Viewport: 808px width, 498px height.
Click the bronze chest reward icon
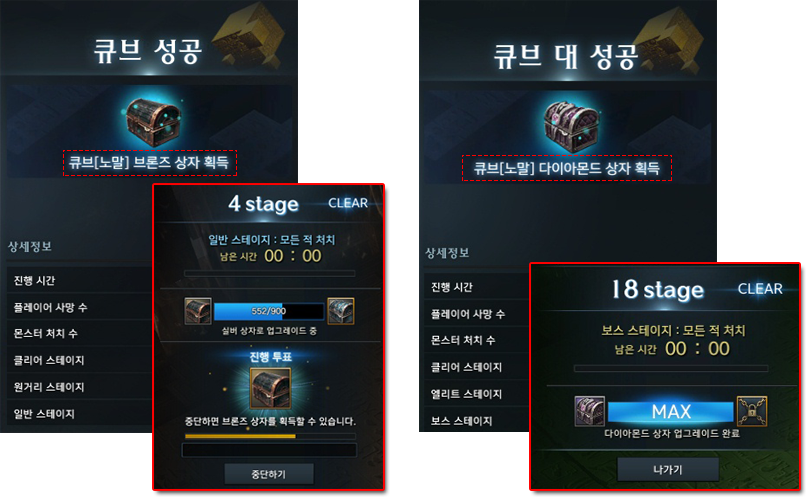[154, 122]
